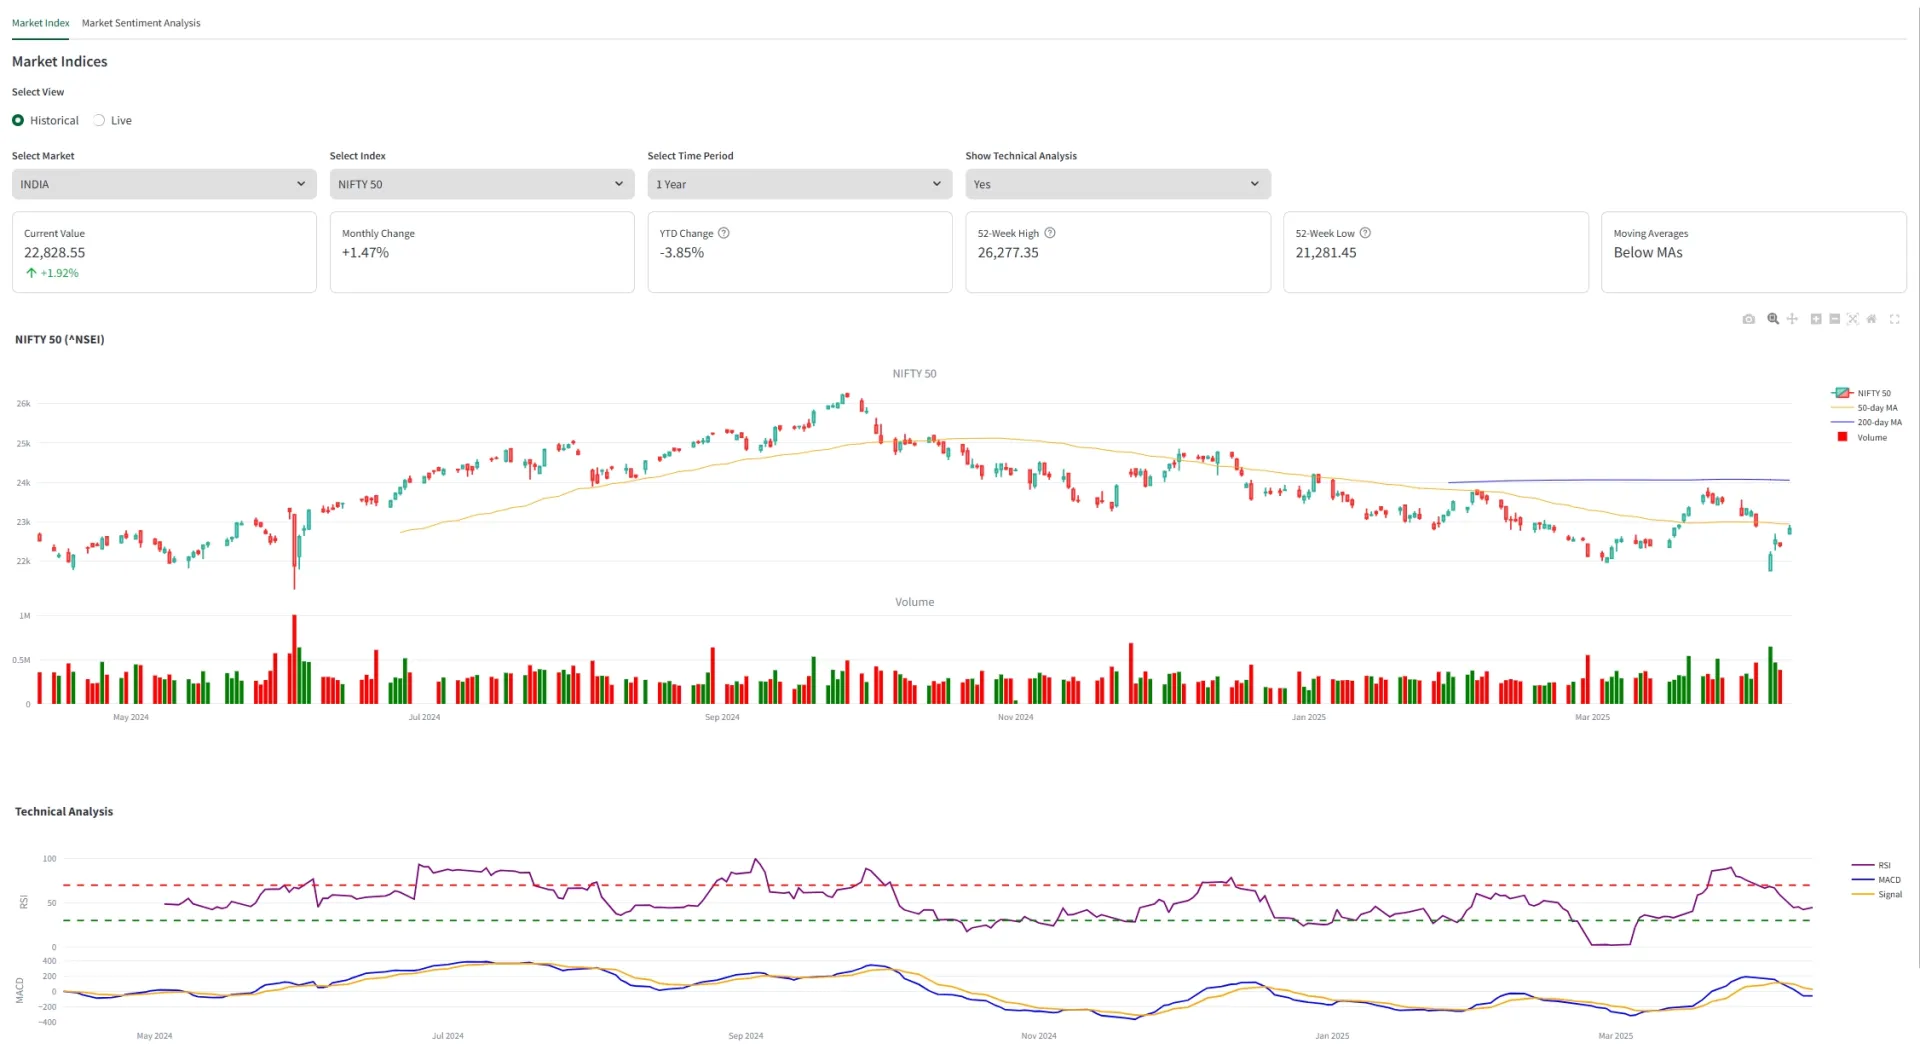Toggle MACD trace in technical legend
This screenshot has width=1920, height=1049.
click(1876, 880)
